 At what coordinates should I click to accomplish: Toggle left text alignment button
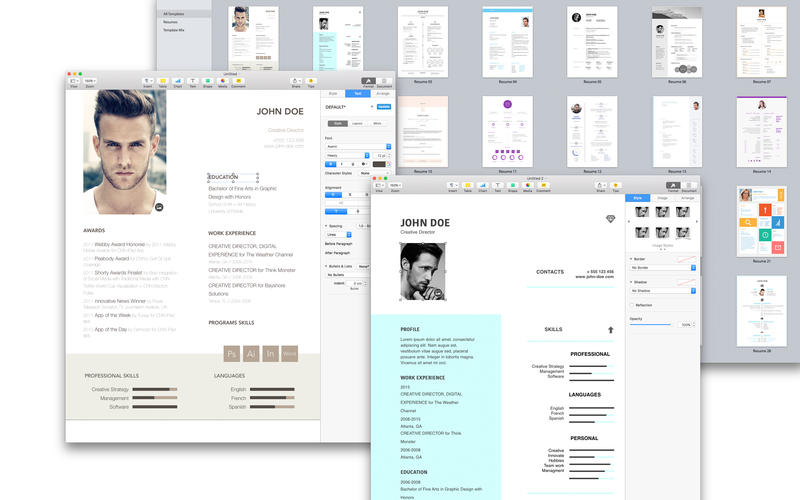[x=333, y=194]
